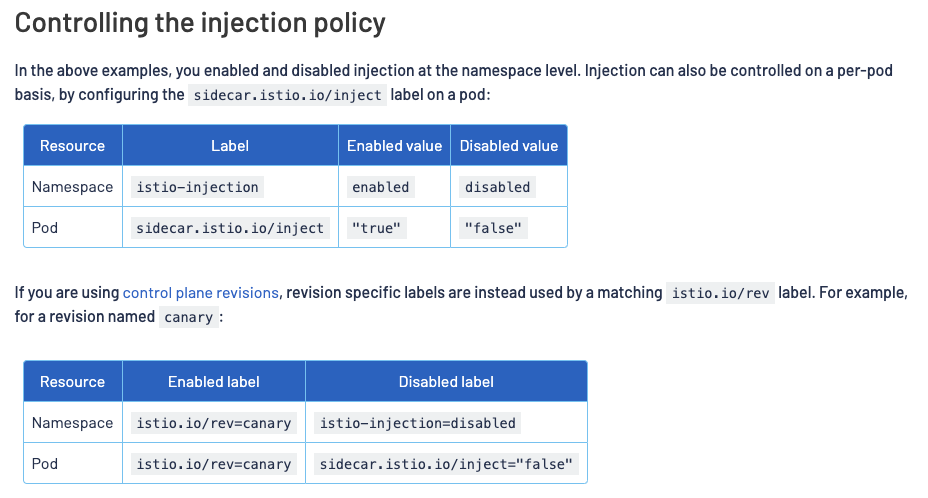Click the Enabled label column header
The image size is (928, 498).
coord(214,382)
